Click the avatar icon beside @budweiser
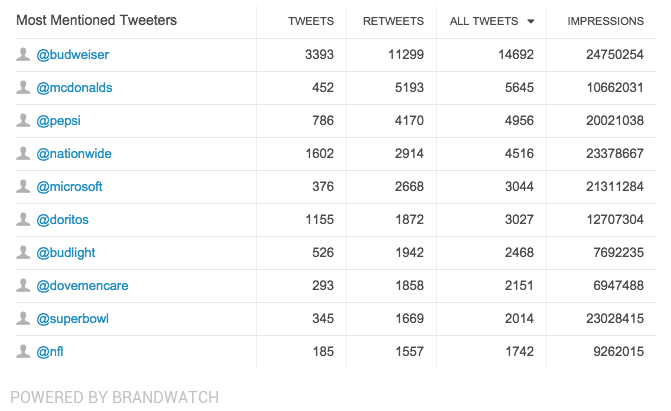The image size is (671, 411). pyautogui.click(x=23, y=54)
